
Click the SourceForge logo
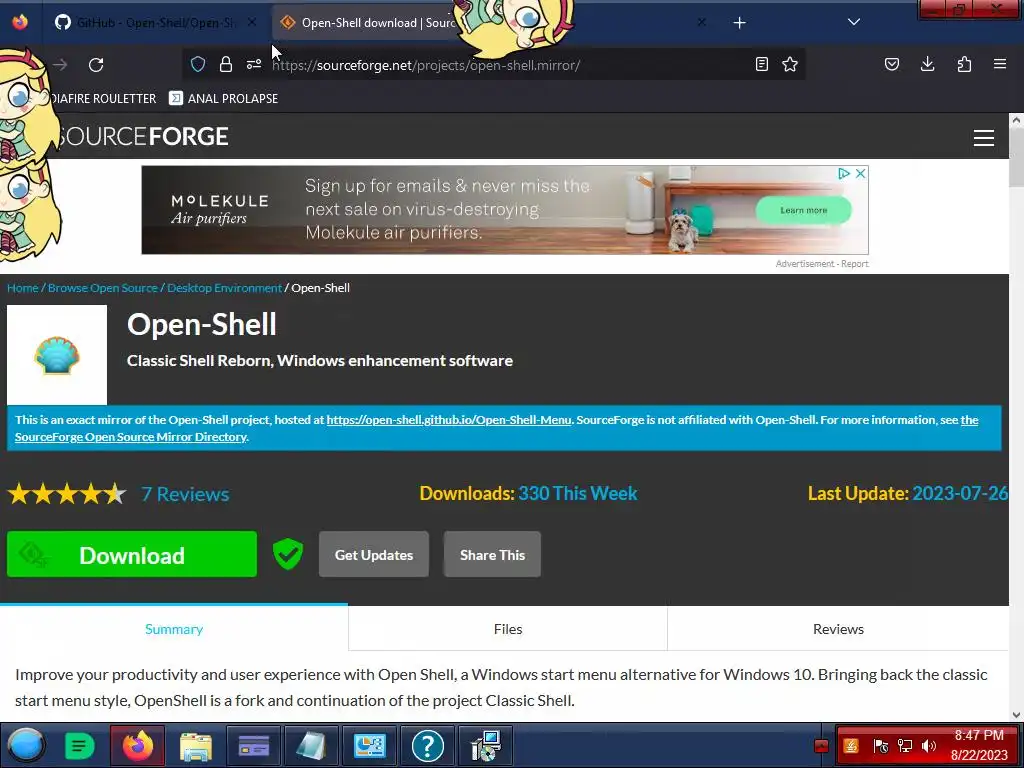tap(142, 136)
